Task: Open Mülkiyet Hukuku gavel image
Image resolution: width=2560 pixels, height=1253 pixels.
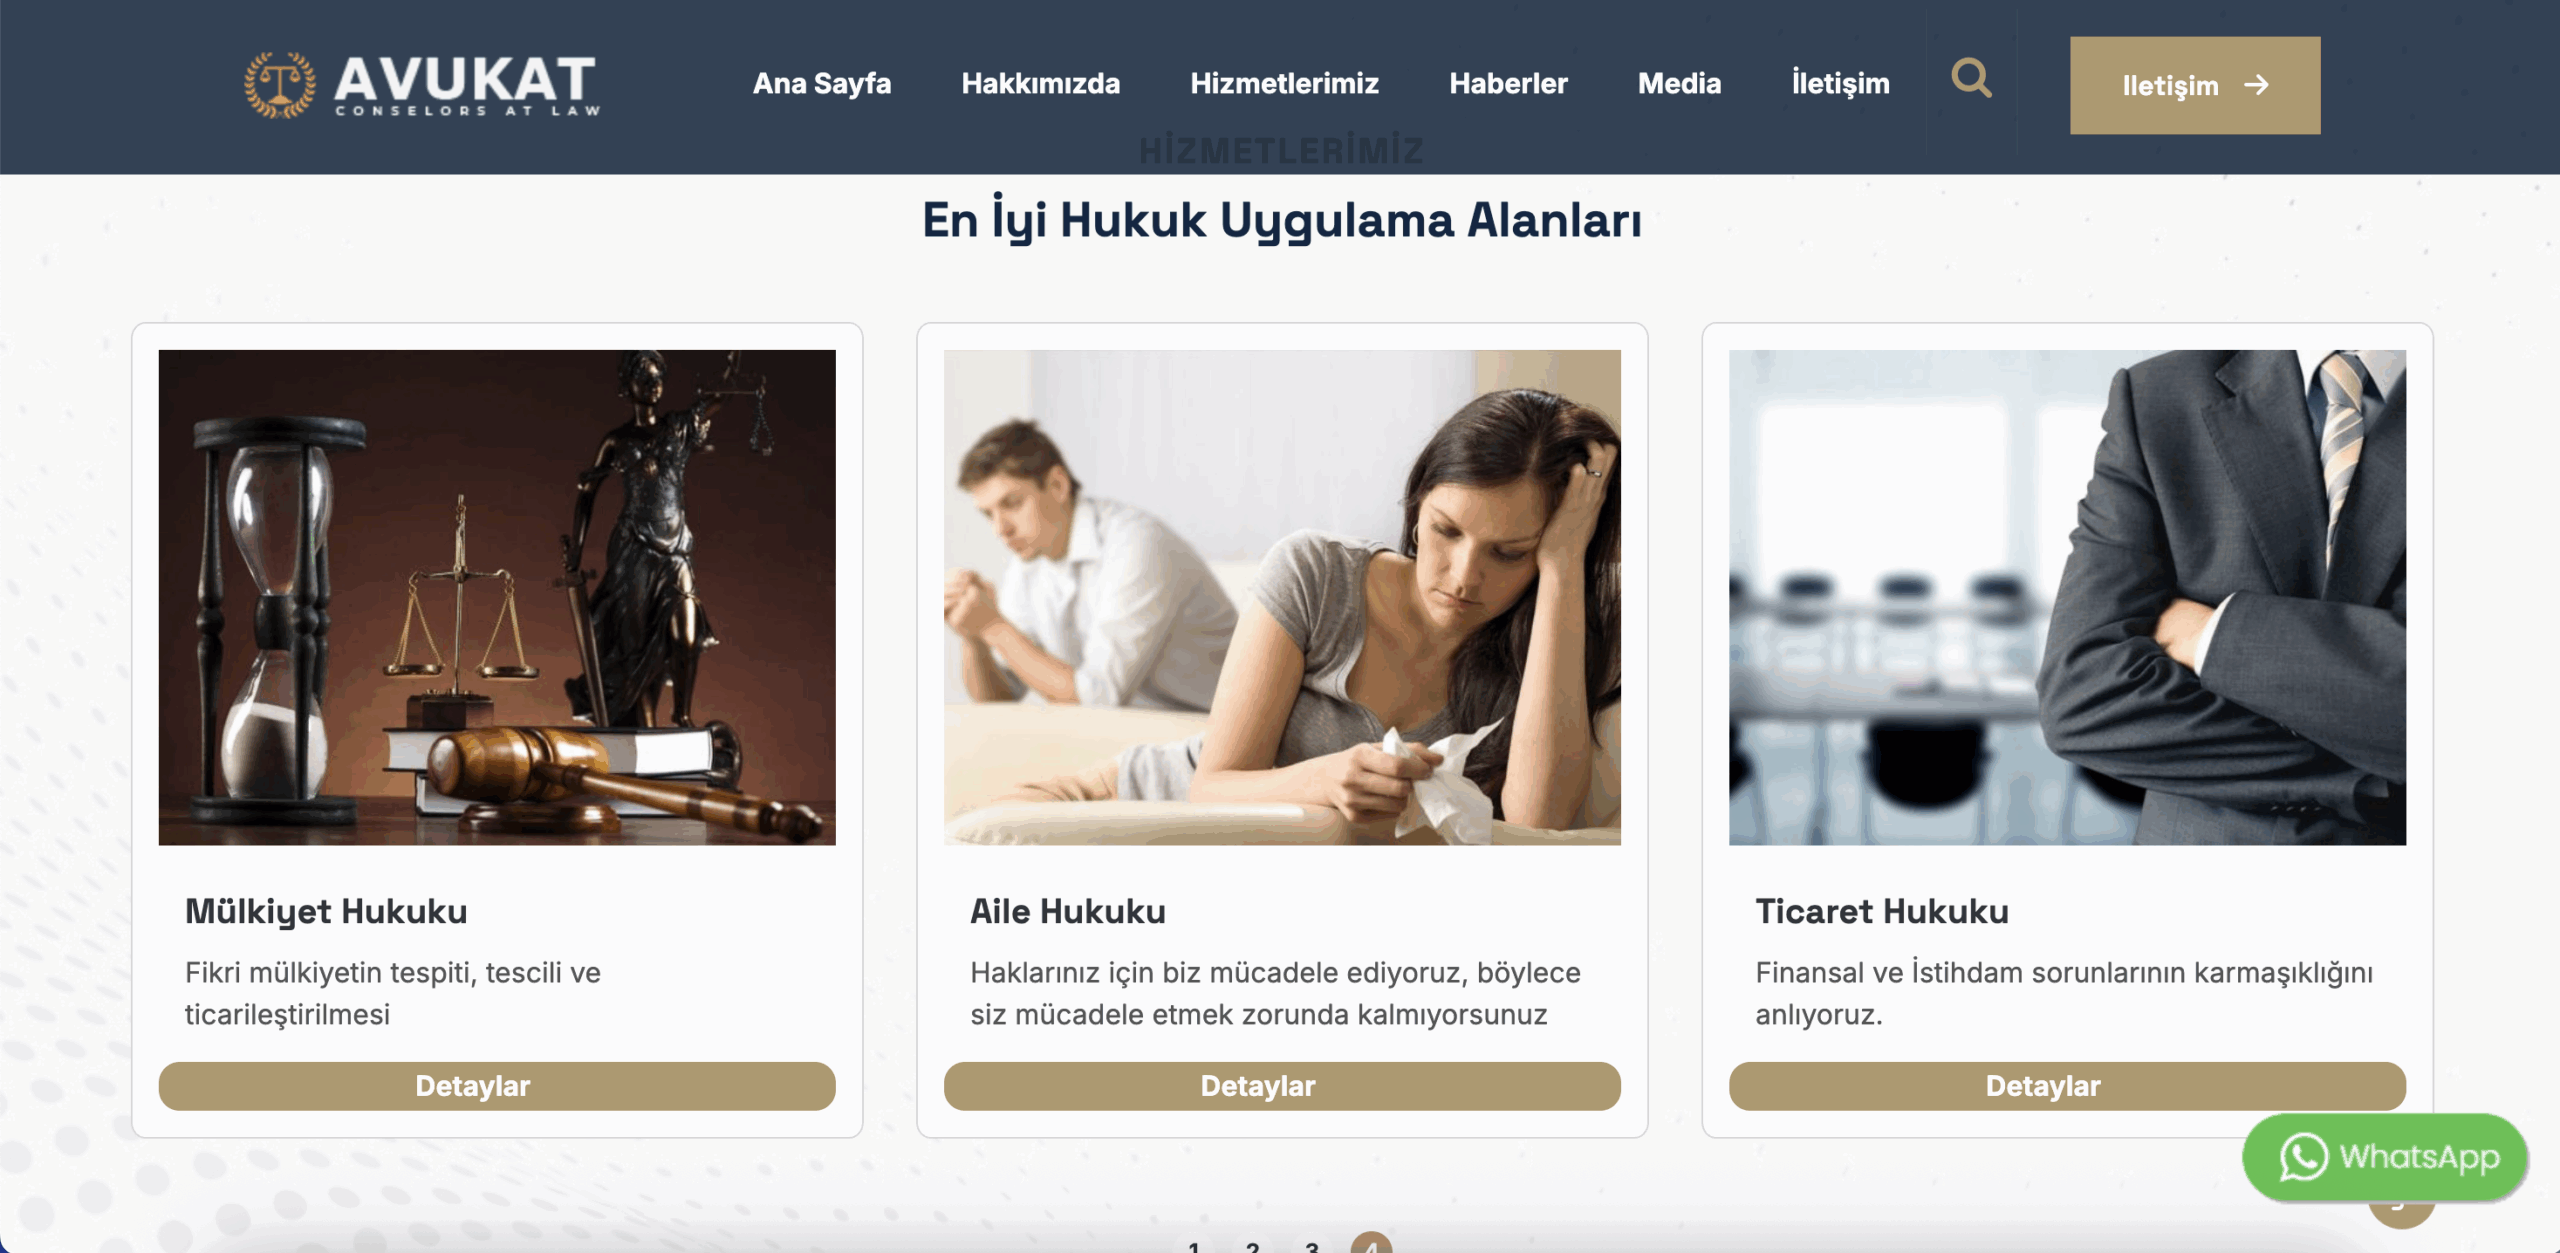Action: (497, 597)
